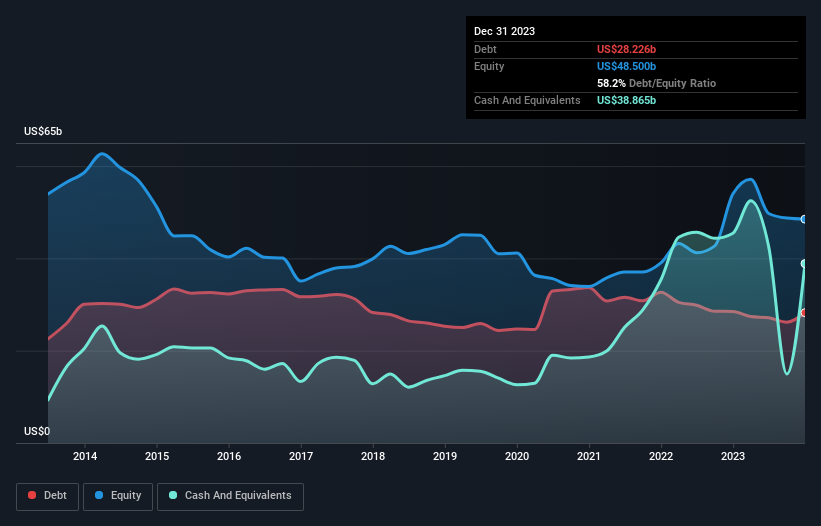Click the 2016 x-axis label

coord(229,456)
